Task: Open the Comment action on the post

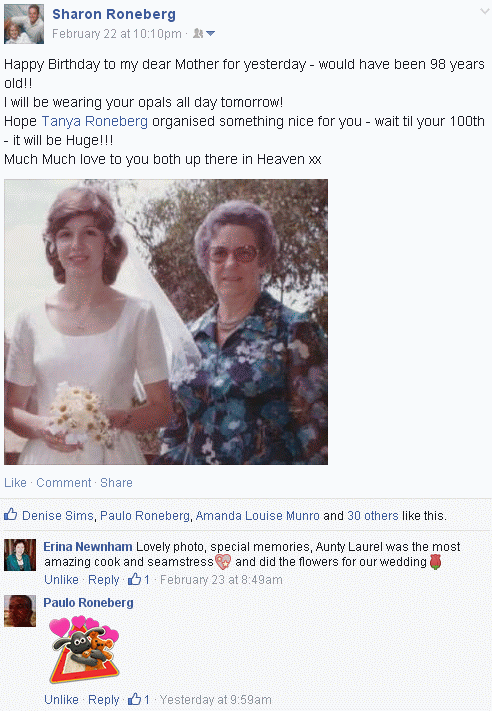Action: tap(63, 482)
